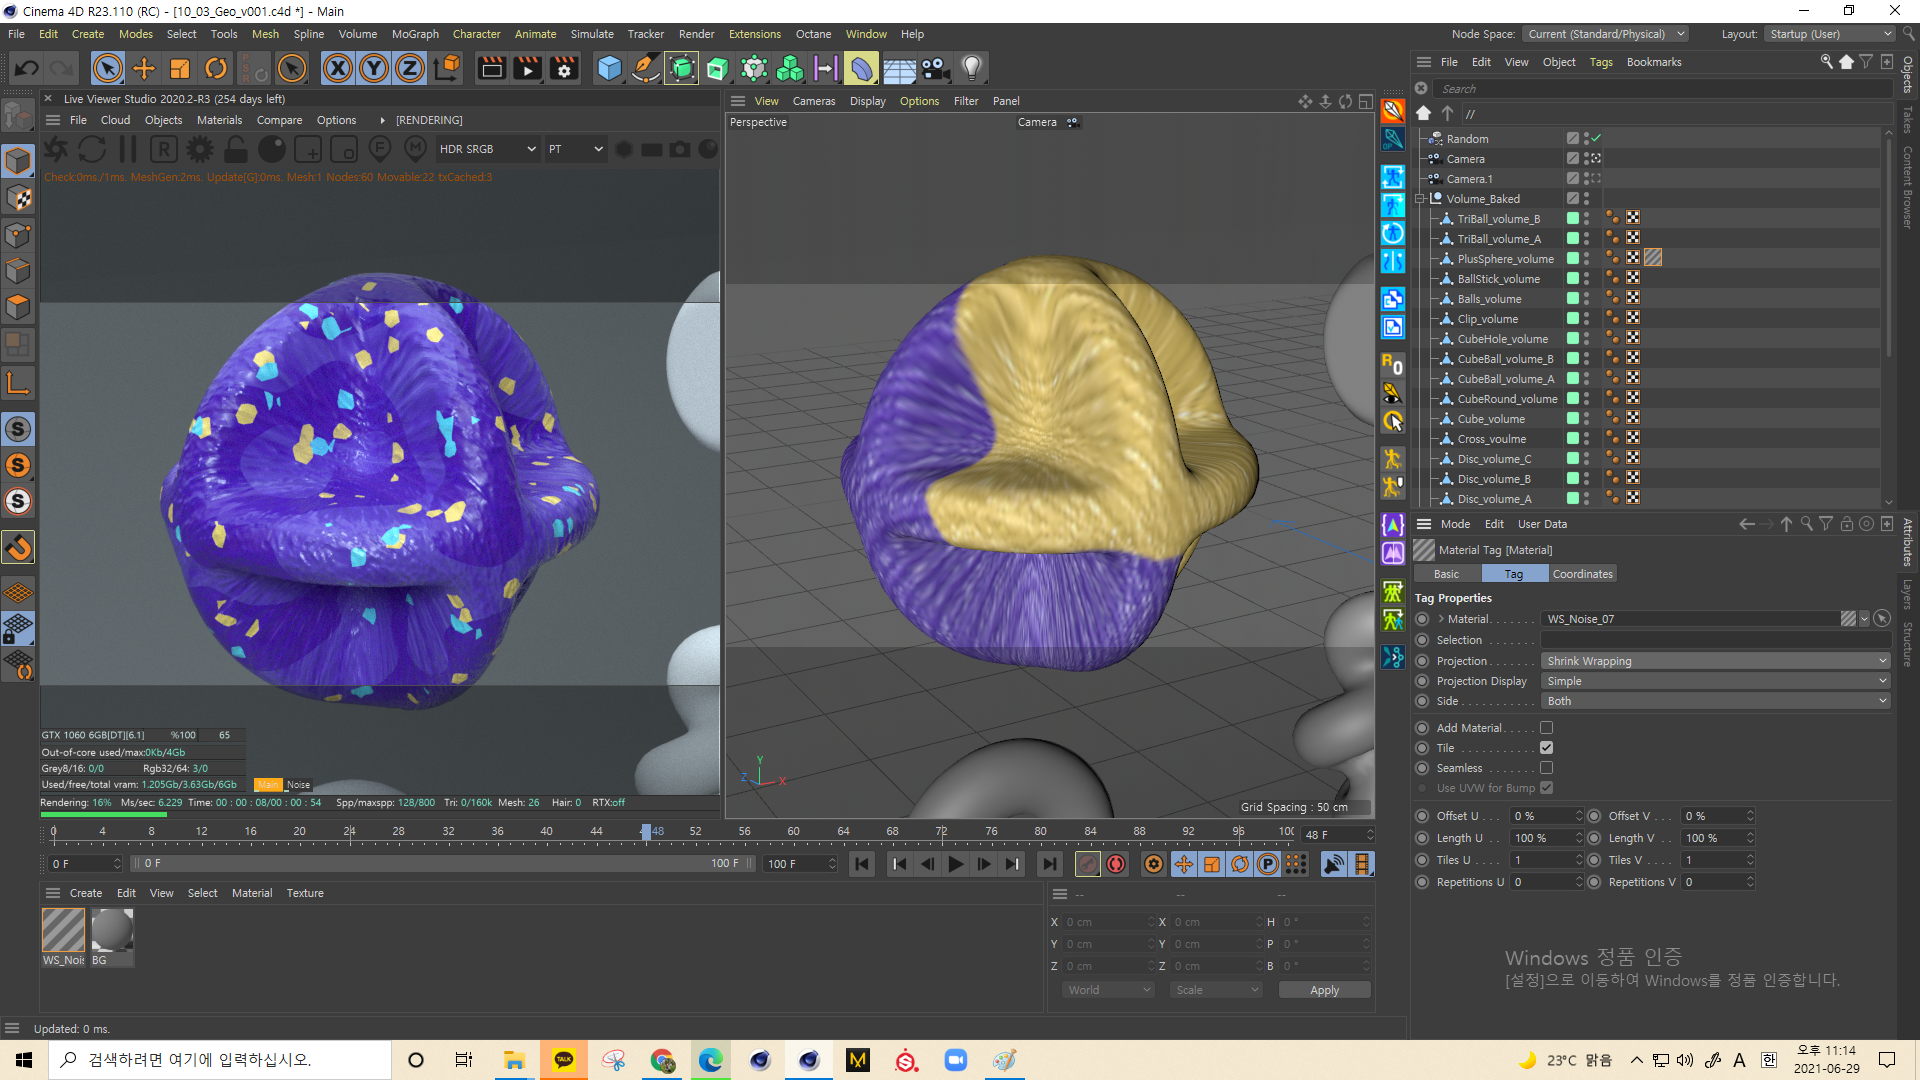Click Render View clapperboard icon
1920x1080 pixels.
click(491, 68)
